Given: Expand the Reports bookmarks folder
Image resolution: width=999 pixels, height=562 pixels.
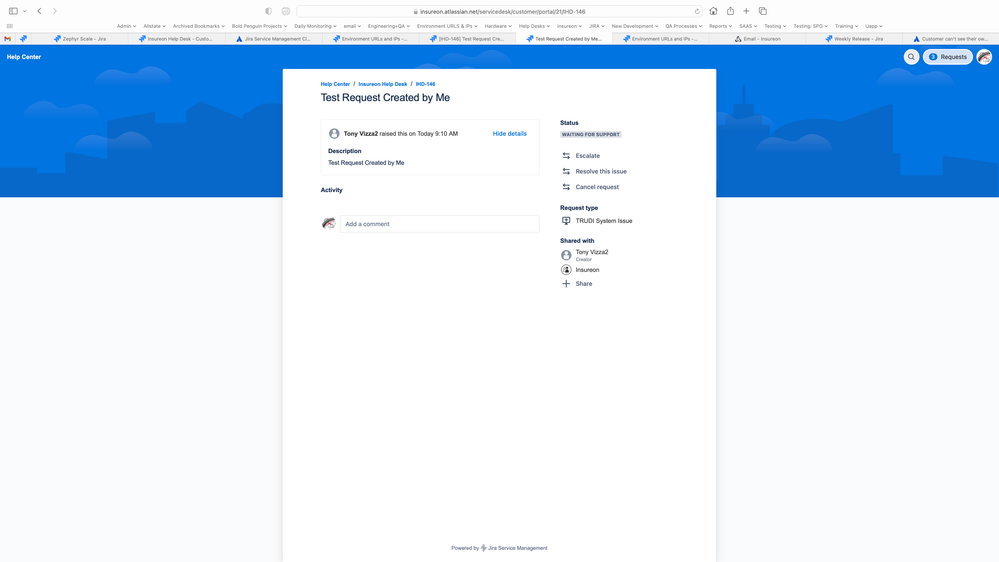Looking at the screenshot, I should (x=720, y=26).
